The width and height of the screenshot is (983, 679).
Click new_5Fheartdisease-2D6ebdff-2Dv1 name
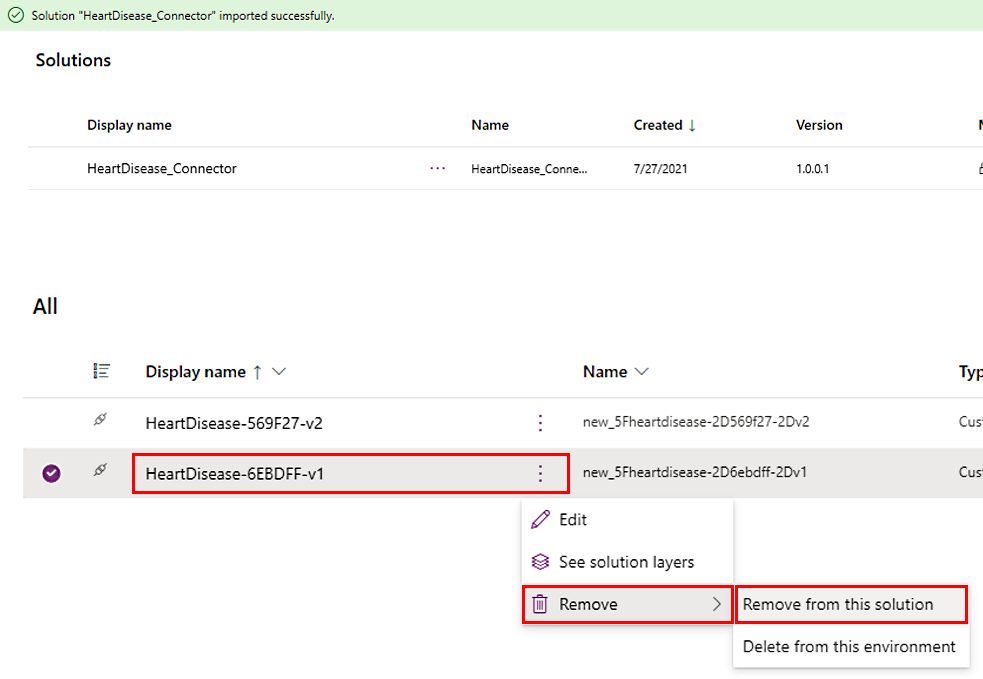coord(695,472)
